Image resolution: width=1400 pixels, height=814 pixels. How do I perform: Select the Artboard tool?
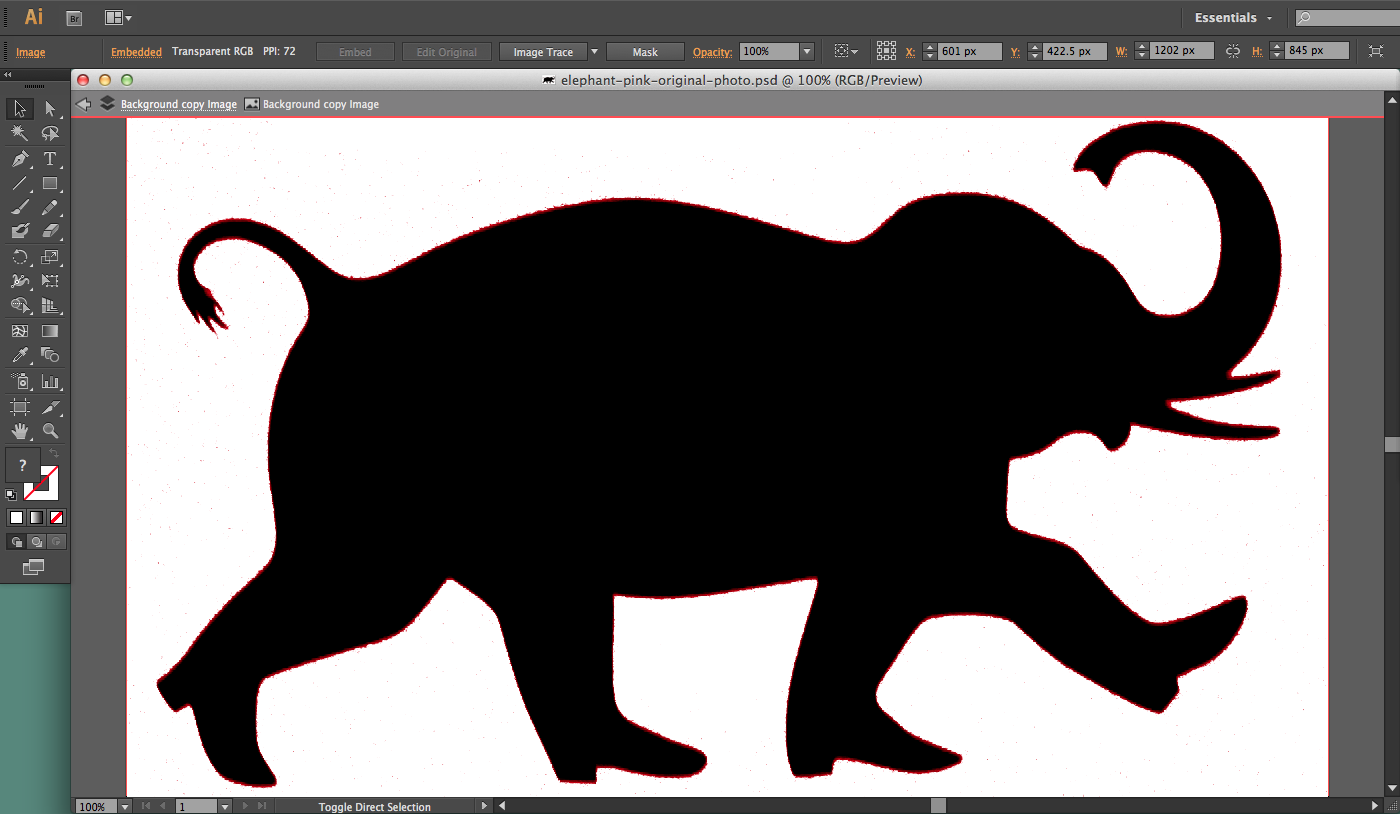[20, 407]
